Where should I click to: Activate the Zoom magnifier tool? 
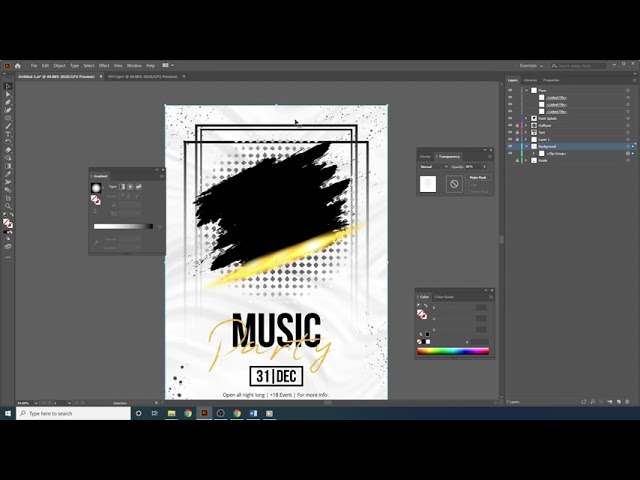click(x=8, y=206)
